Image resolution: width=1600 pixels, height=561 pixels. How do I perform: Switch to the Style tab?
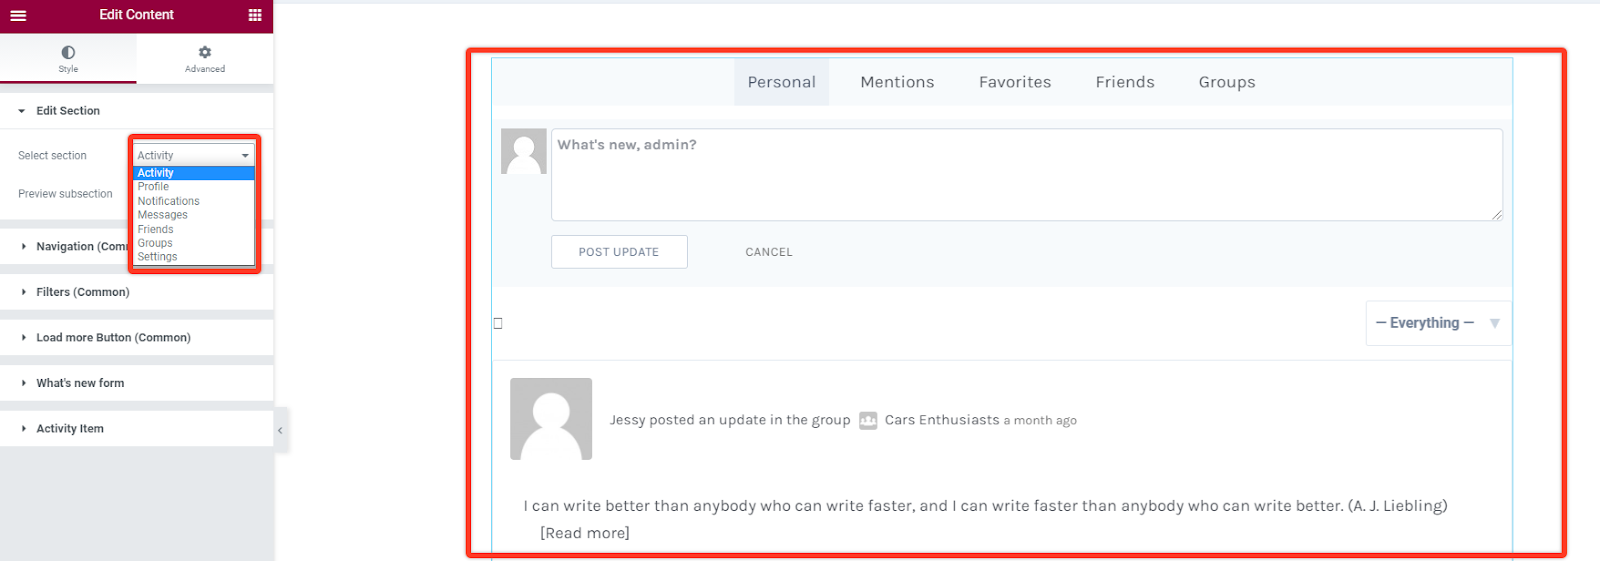[68, 58]
